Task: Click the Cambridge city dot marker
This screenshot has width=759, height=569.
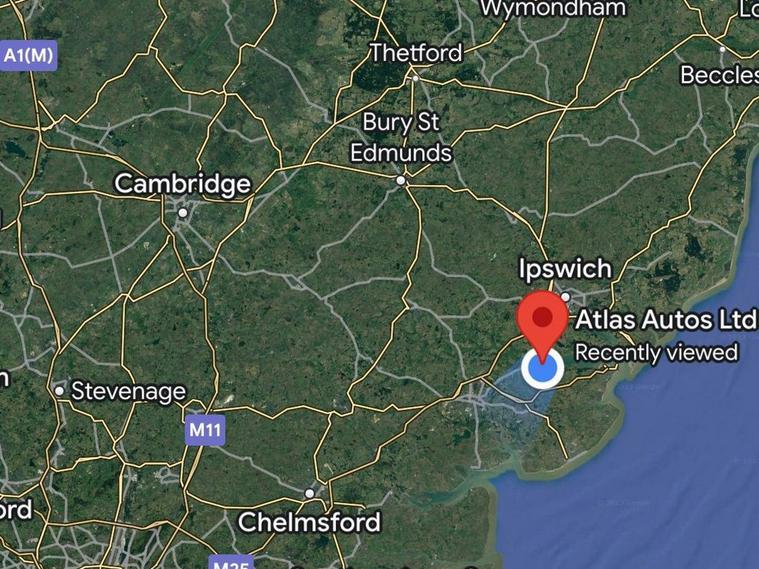Action: click(x=182, y=213)
